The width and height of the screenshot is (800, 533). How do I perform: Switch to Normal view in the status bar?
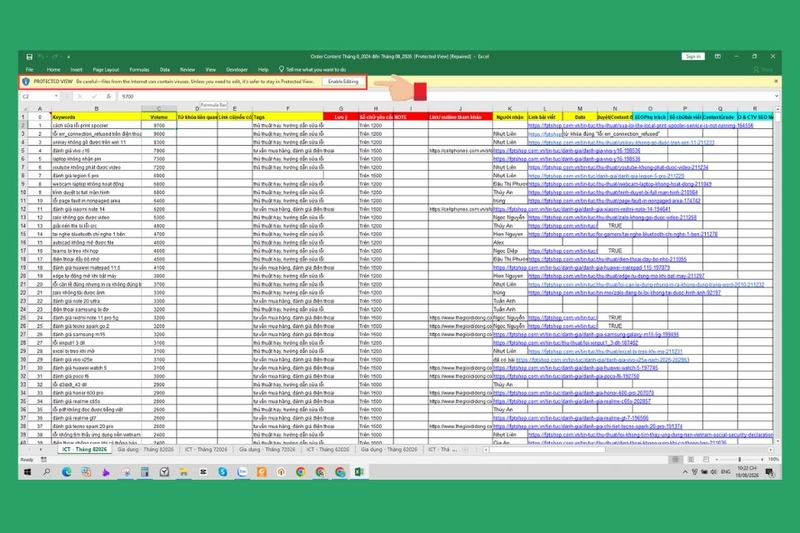[x=676, y=460]
